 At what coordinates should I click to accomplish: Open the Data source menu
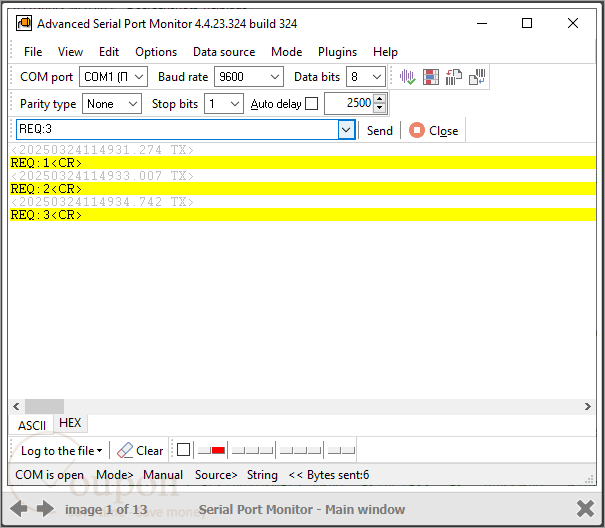tap(224, 52)
